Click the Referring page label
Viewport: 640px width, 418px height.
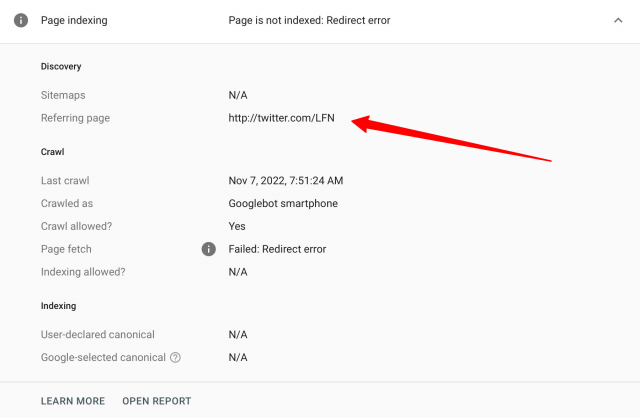pyautogui.click(x=75, y=118)
